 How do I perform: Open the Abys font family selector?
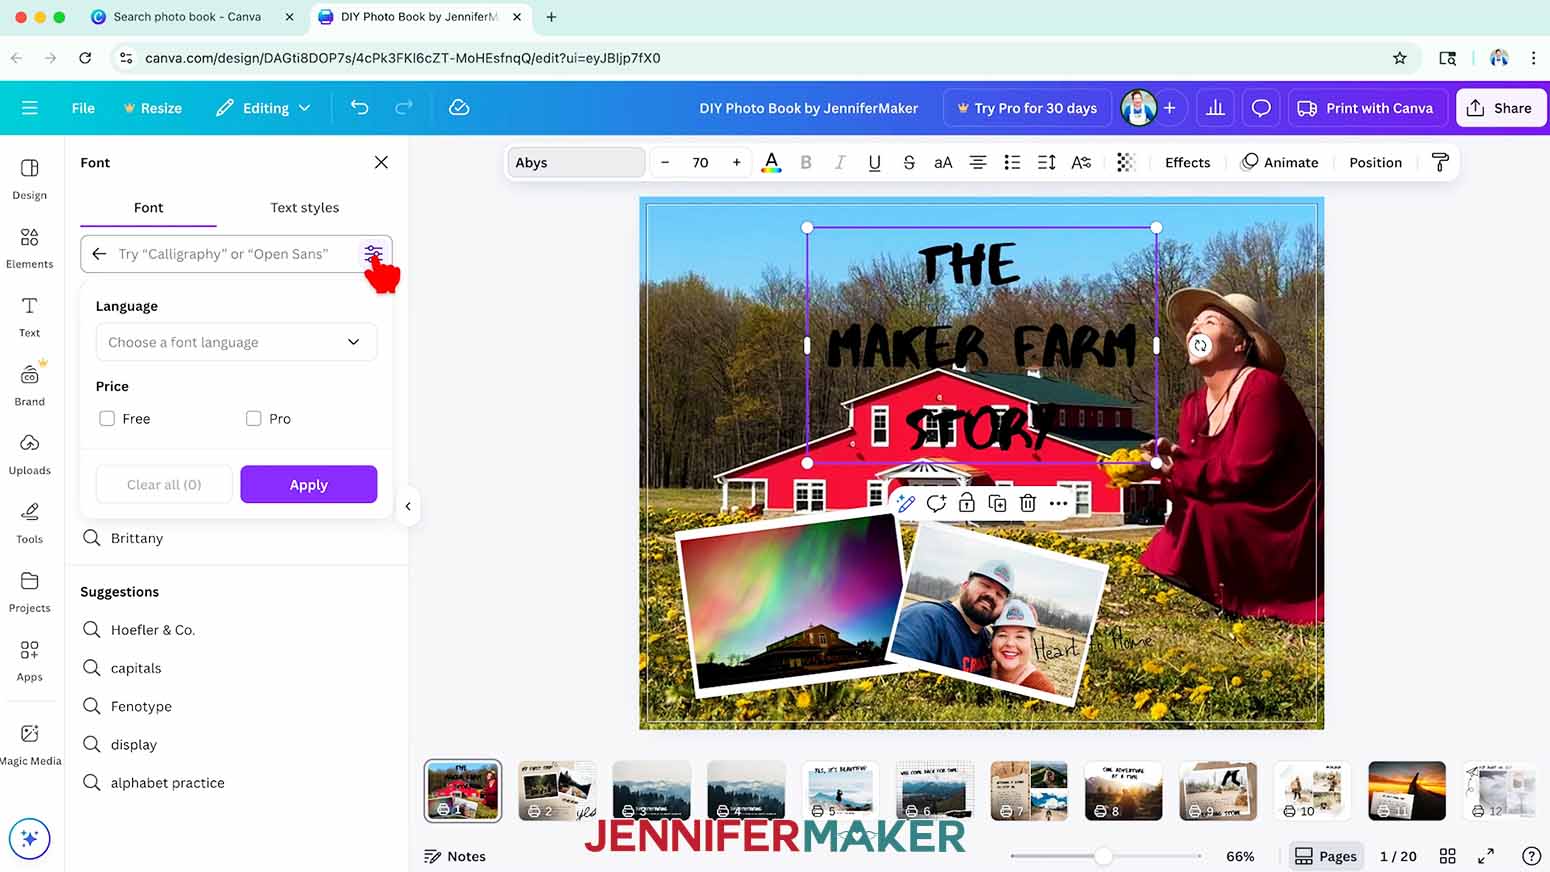point(576,162)
